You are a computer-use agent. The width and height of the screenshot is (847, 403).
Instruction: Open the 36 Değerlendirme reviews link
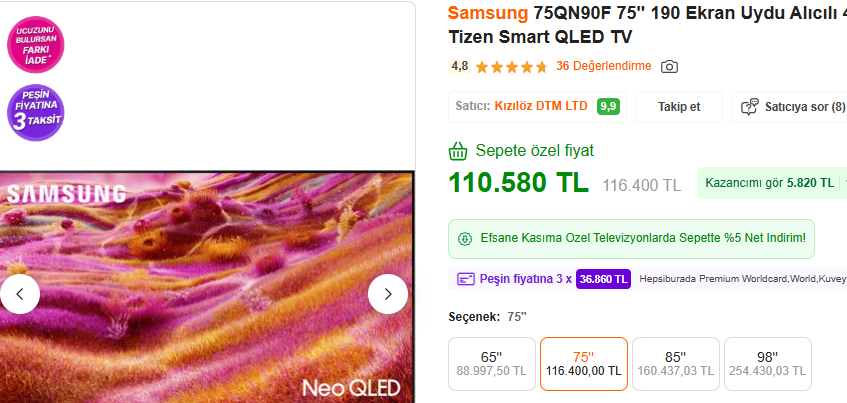[604, 66]
